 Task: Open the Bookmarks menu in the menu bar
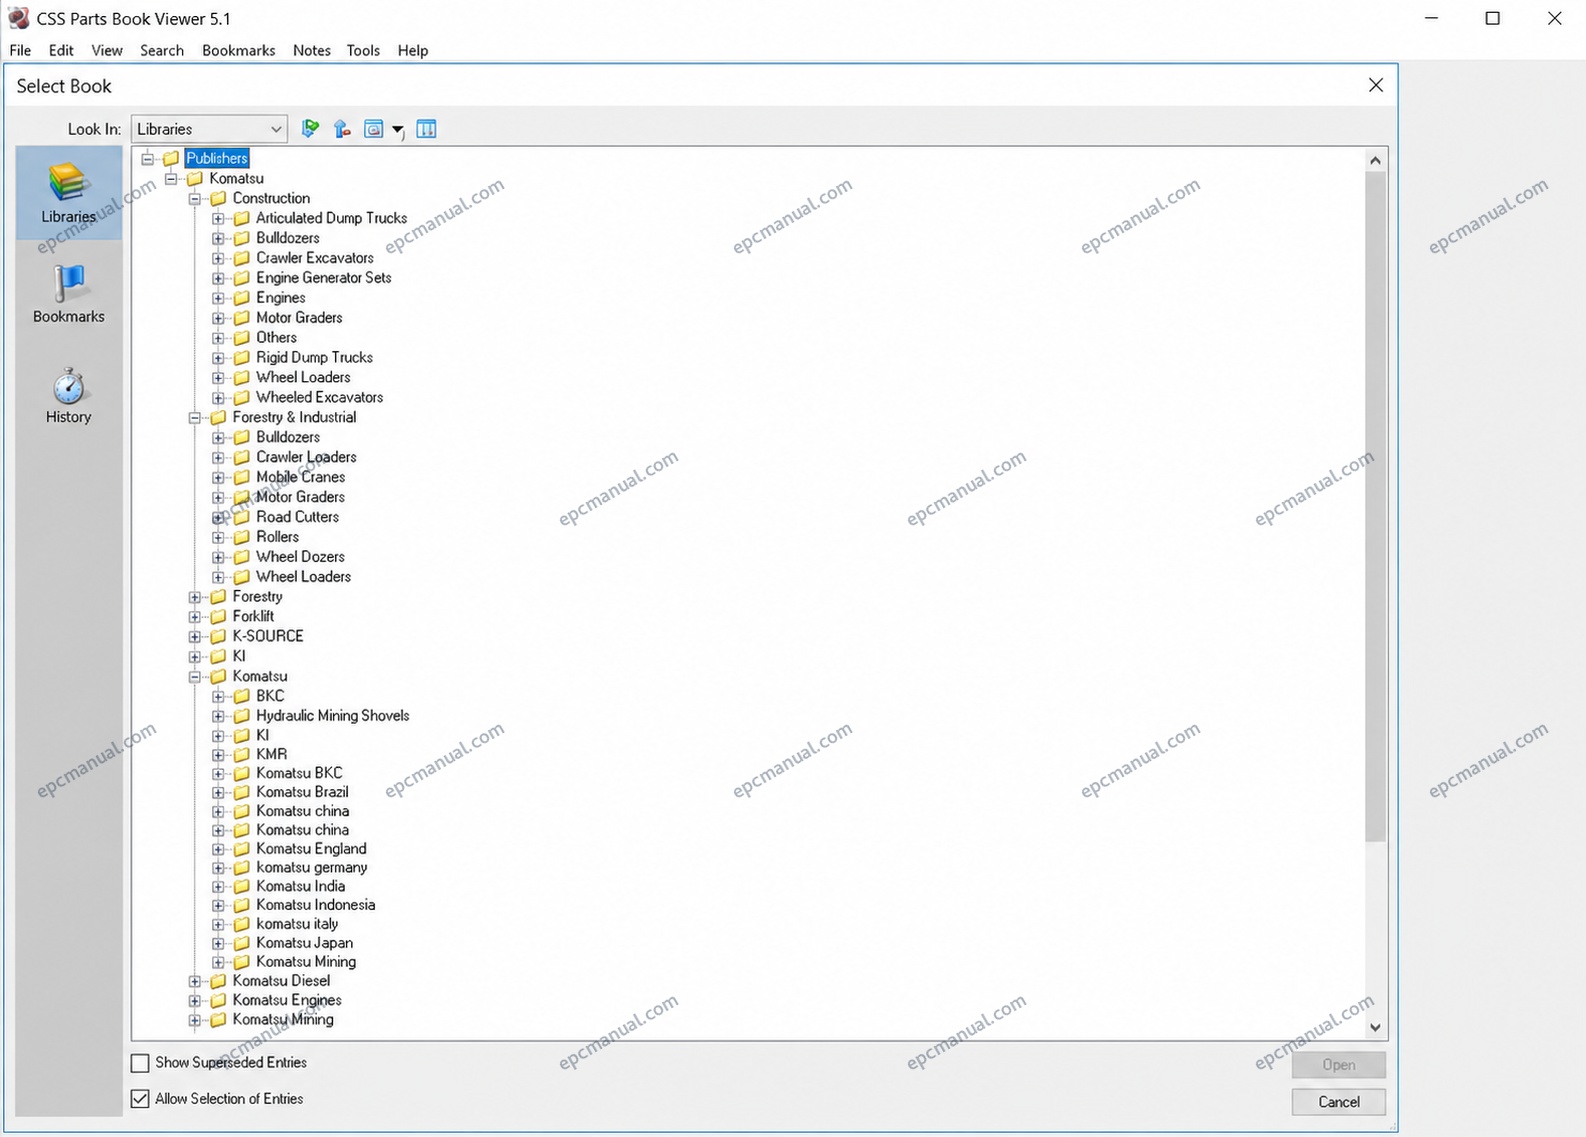(238, 50)
